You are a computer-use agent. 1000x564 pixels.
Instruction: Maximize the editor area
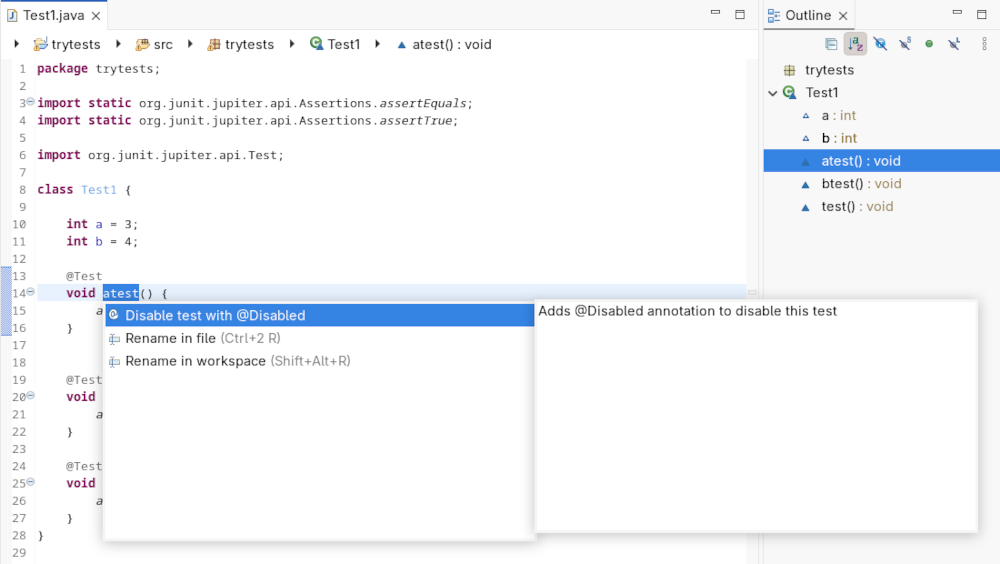click(x=740, y=14)
